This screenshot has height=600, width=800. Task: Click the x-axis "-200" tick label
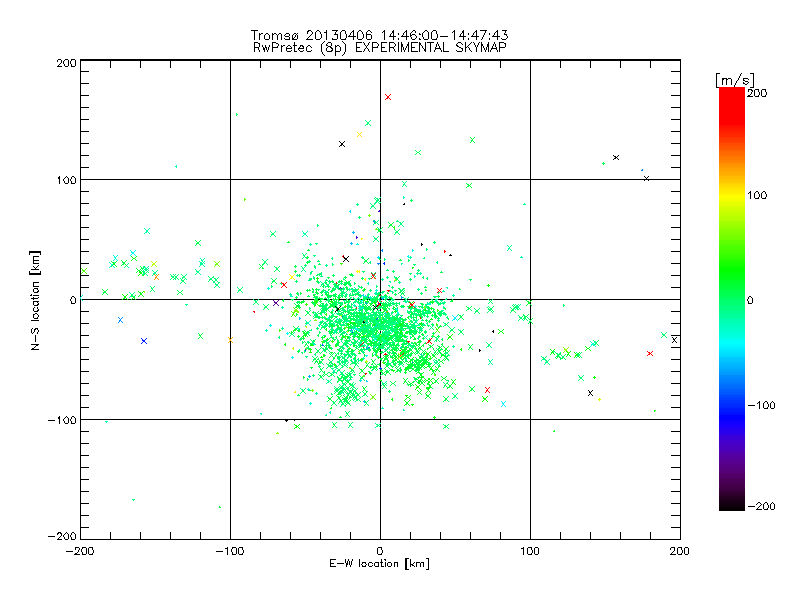point(80,551)
